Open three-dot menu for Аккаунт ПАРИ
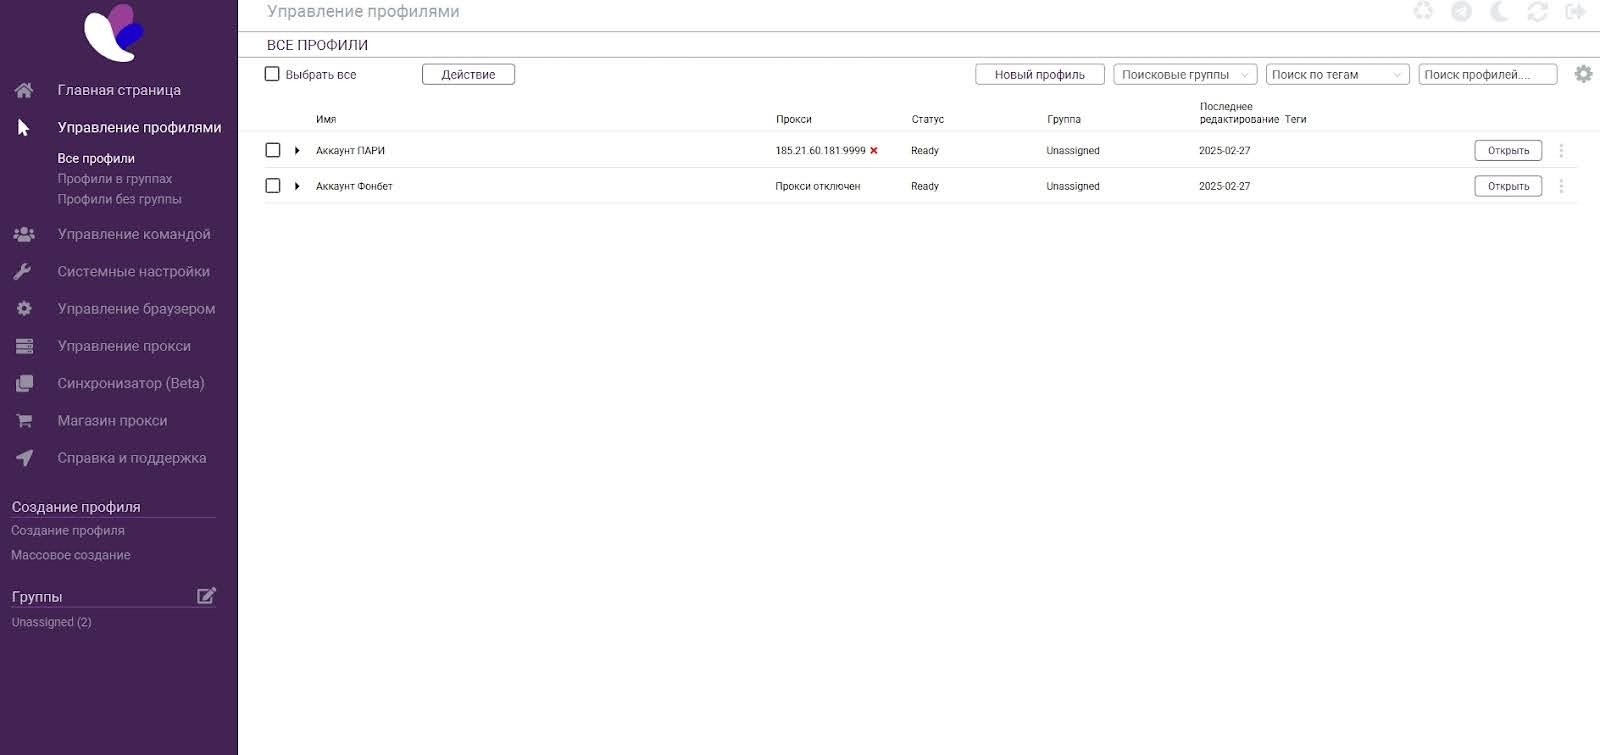This screenshot has width=1600, height=755. [1561, 151]
